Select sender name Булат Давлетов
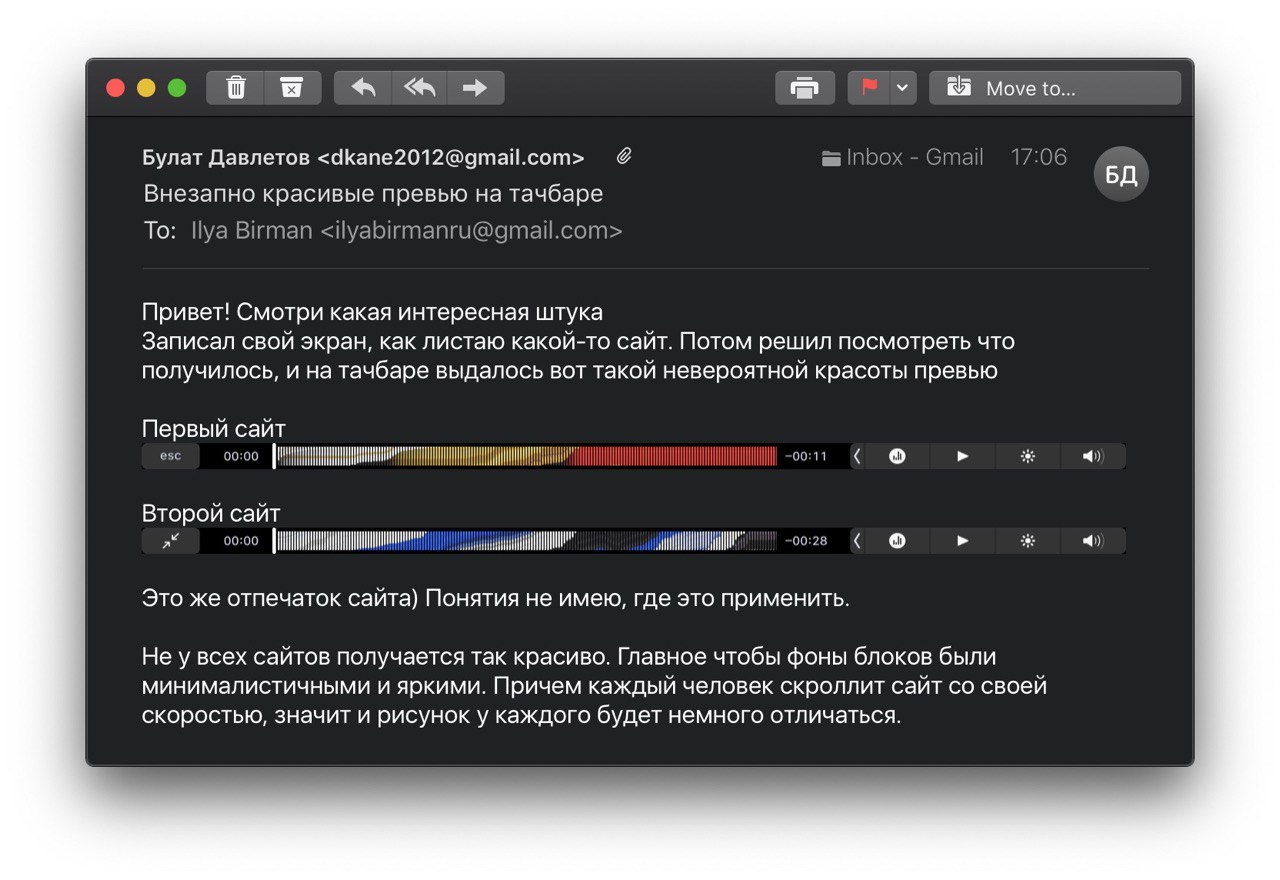This screenshot has width=1280, height=880. pyautogui.click(x=227, y=157)
